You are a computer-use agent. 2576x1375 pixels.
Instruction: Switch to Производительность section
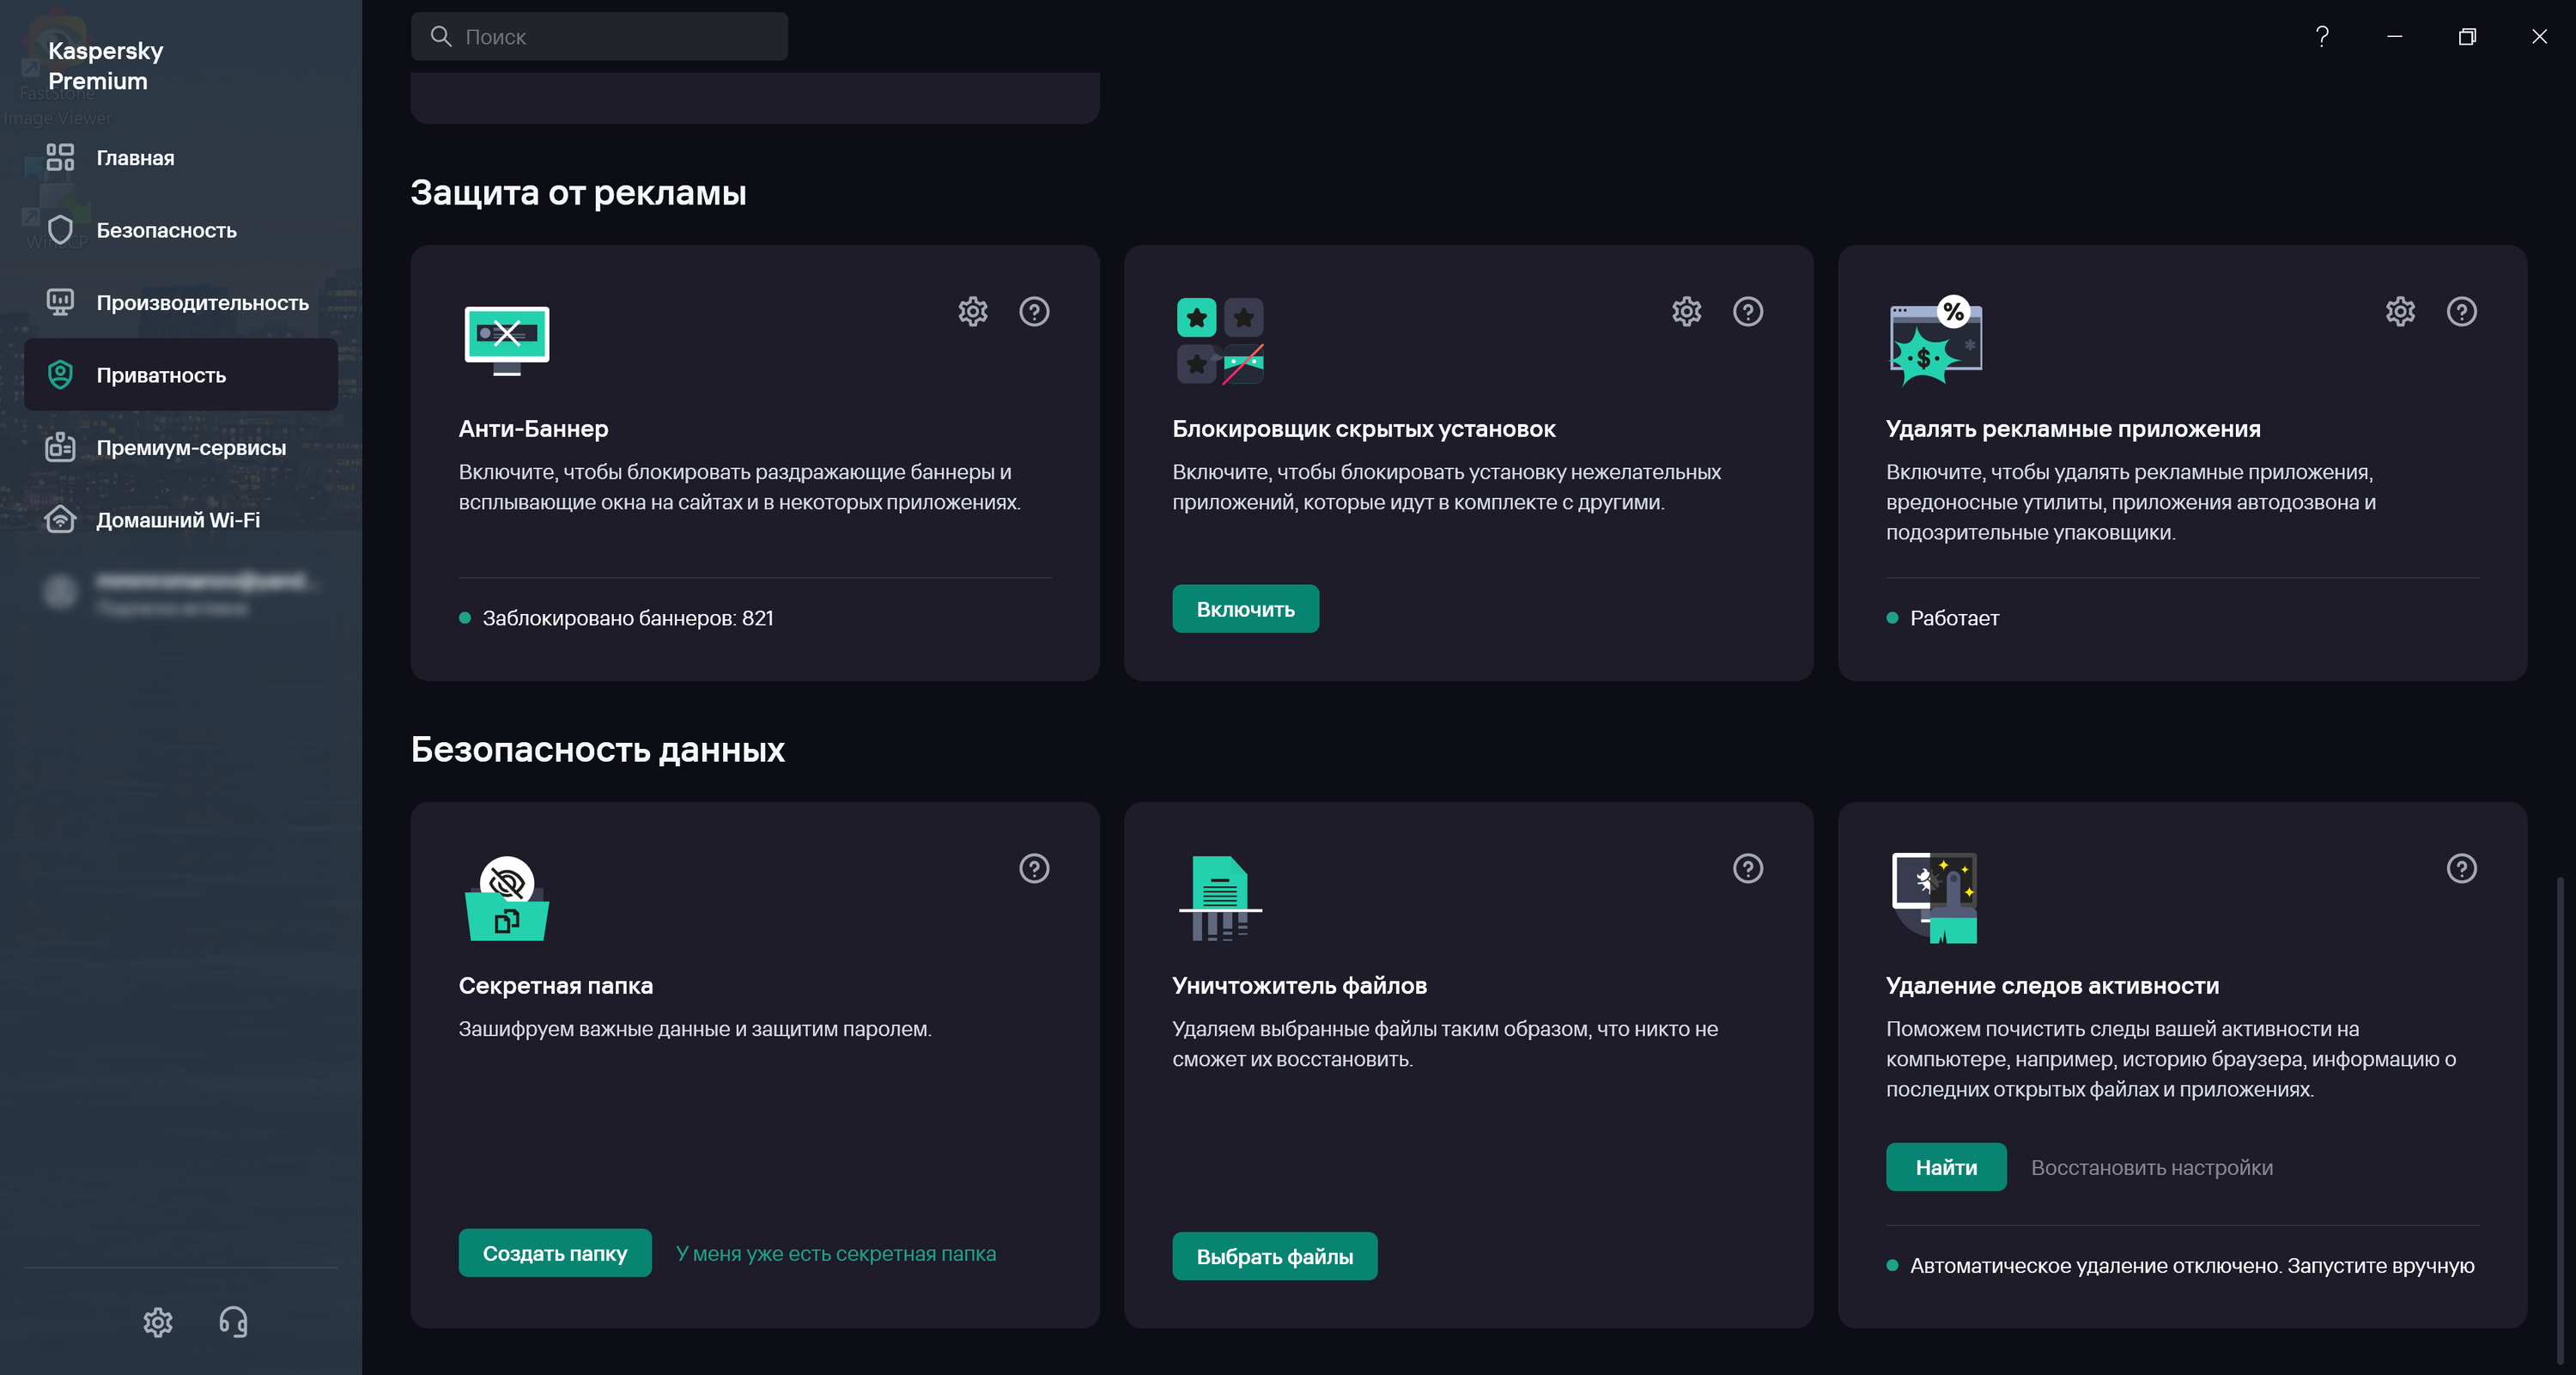(202, 303)
